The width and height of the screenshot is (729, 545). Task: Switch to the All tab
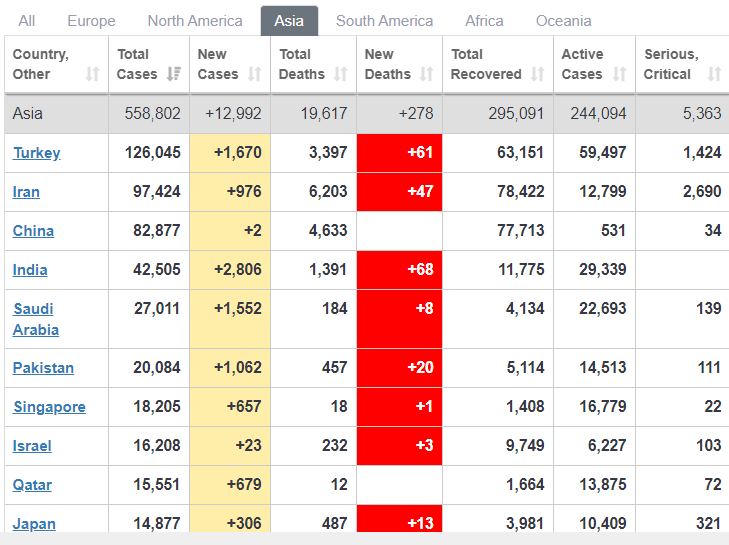click(27, 21)
